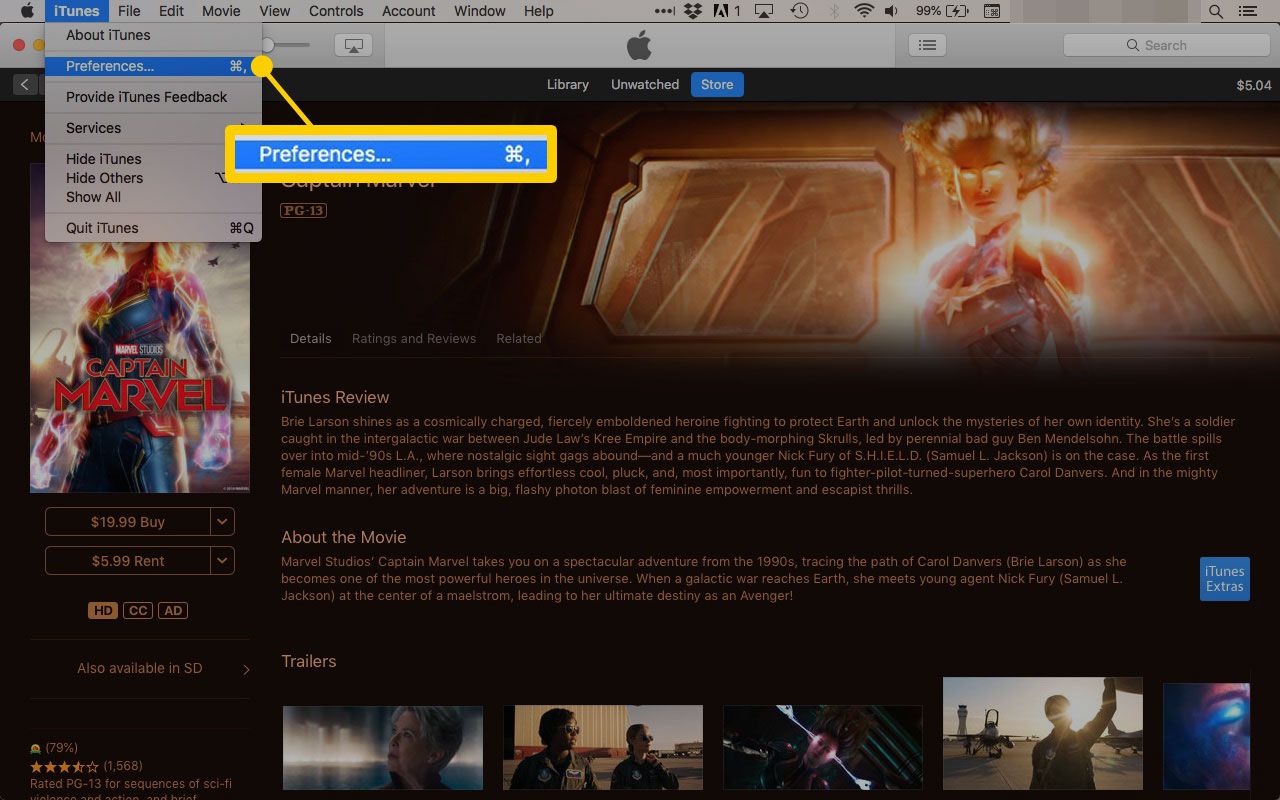1280x800 pixels.
Task: Switch to the Unwatched tab
Action: (645, 85)
